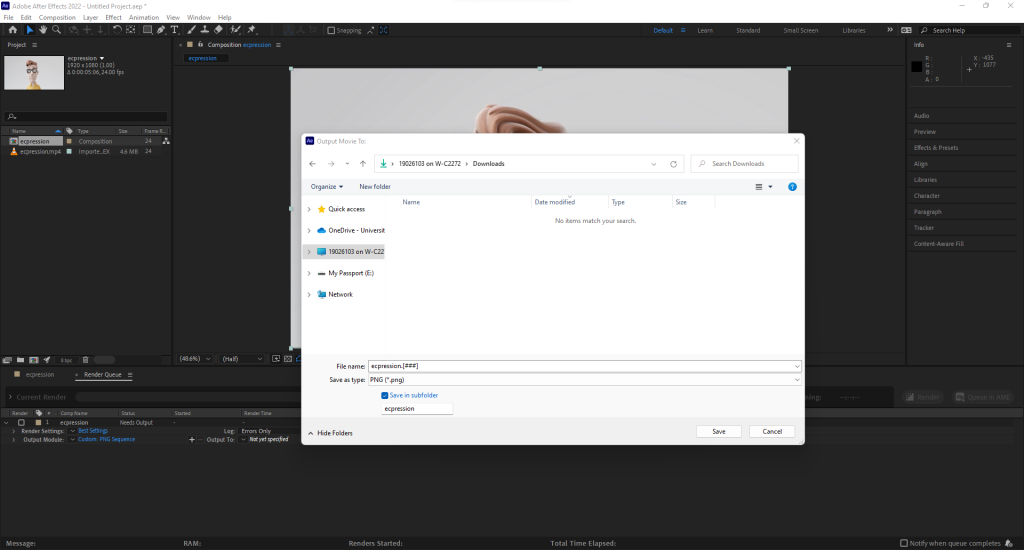The image size is (1024, 550).
Task: Select the Selection arrow tool
Action: coord(29,29)
